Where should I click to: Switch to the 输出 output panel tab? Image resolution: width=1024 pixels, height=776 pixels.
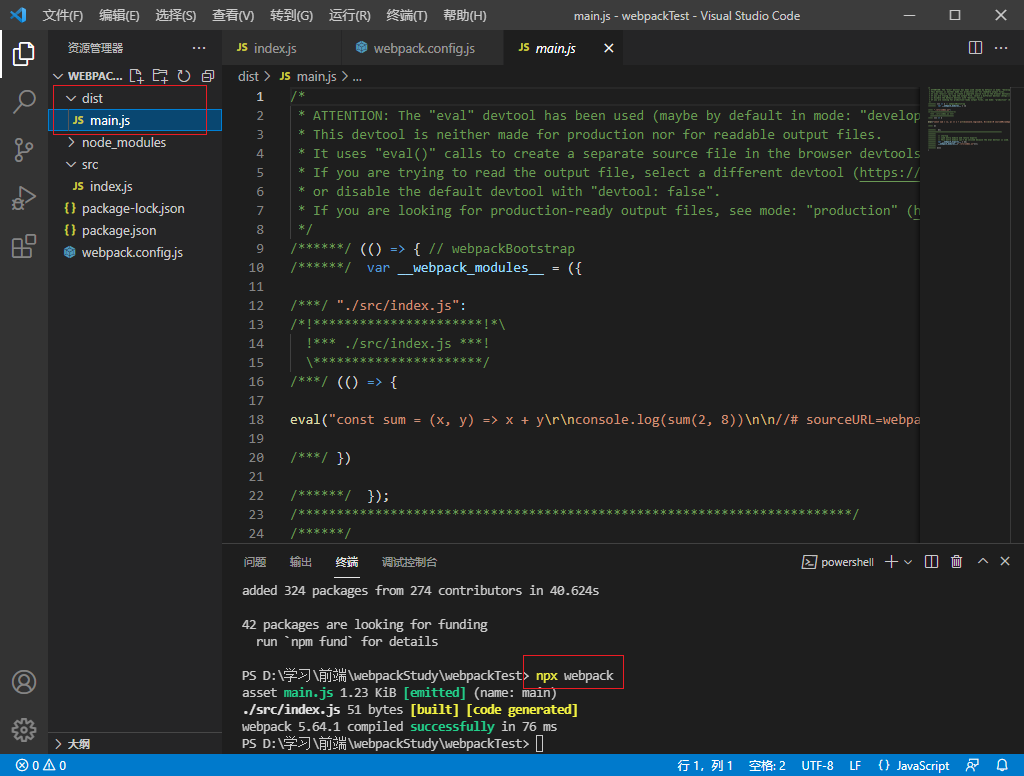coord(300,562)
